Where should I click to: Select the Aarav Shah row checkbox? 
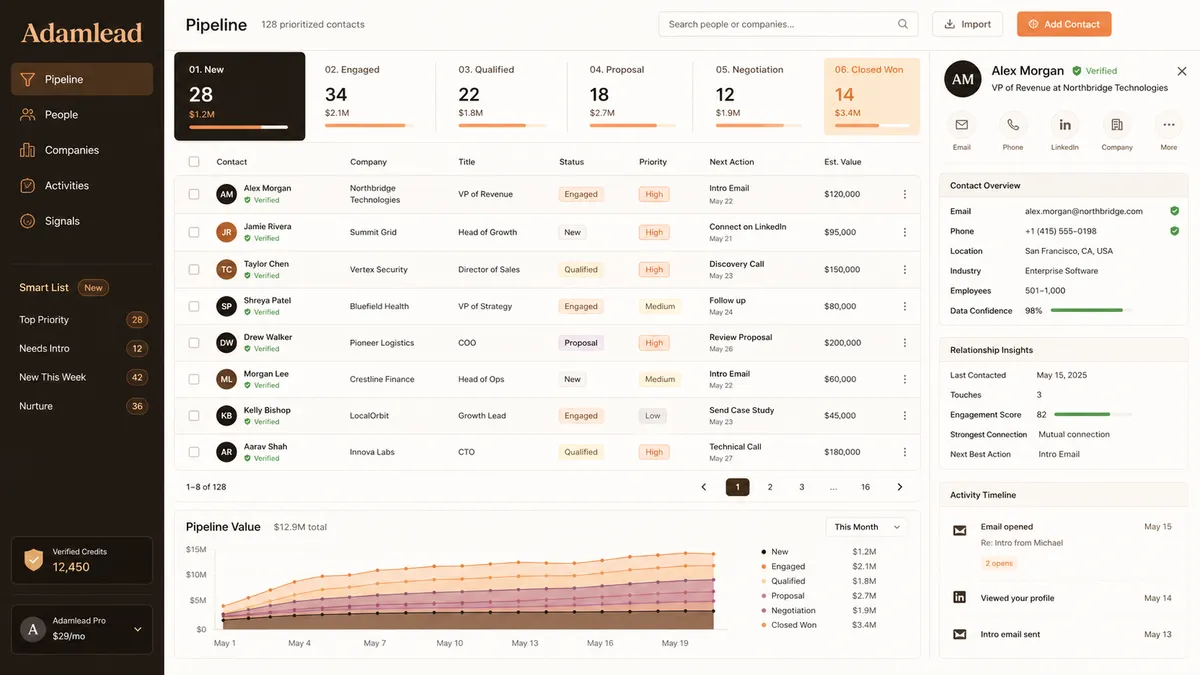point(194,452)
